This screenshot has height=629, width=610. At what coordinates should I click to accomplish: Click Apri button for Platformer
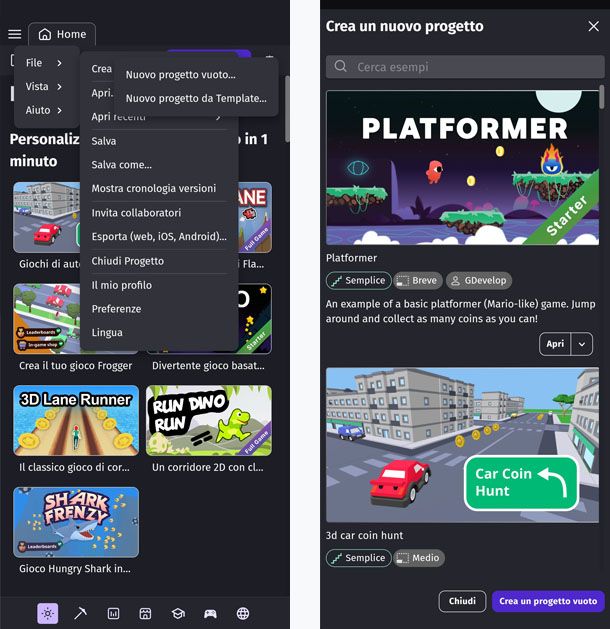click(555, 344)
